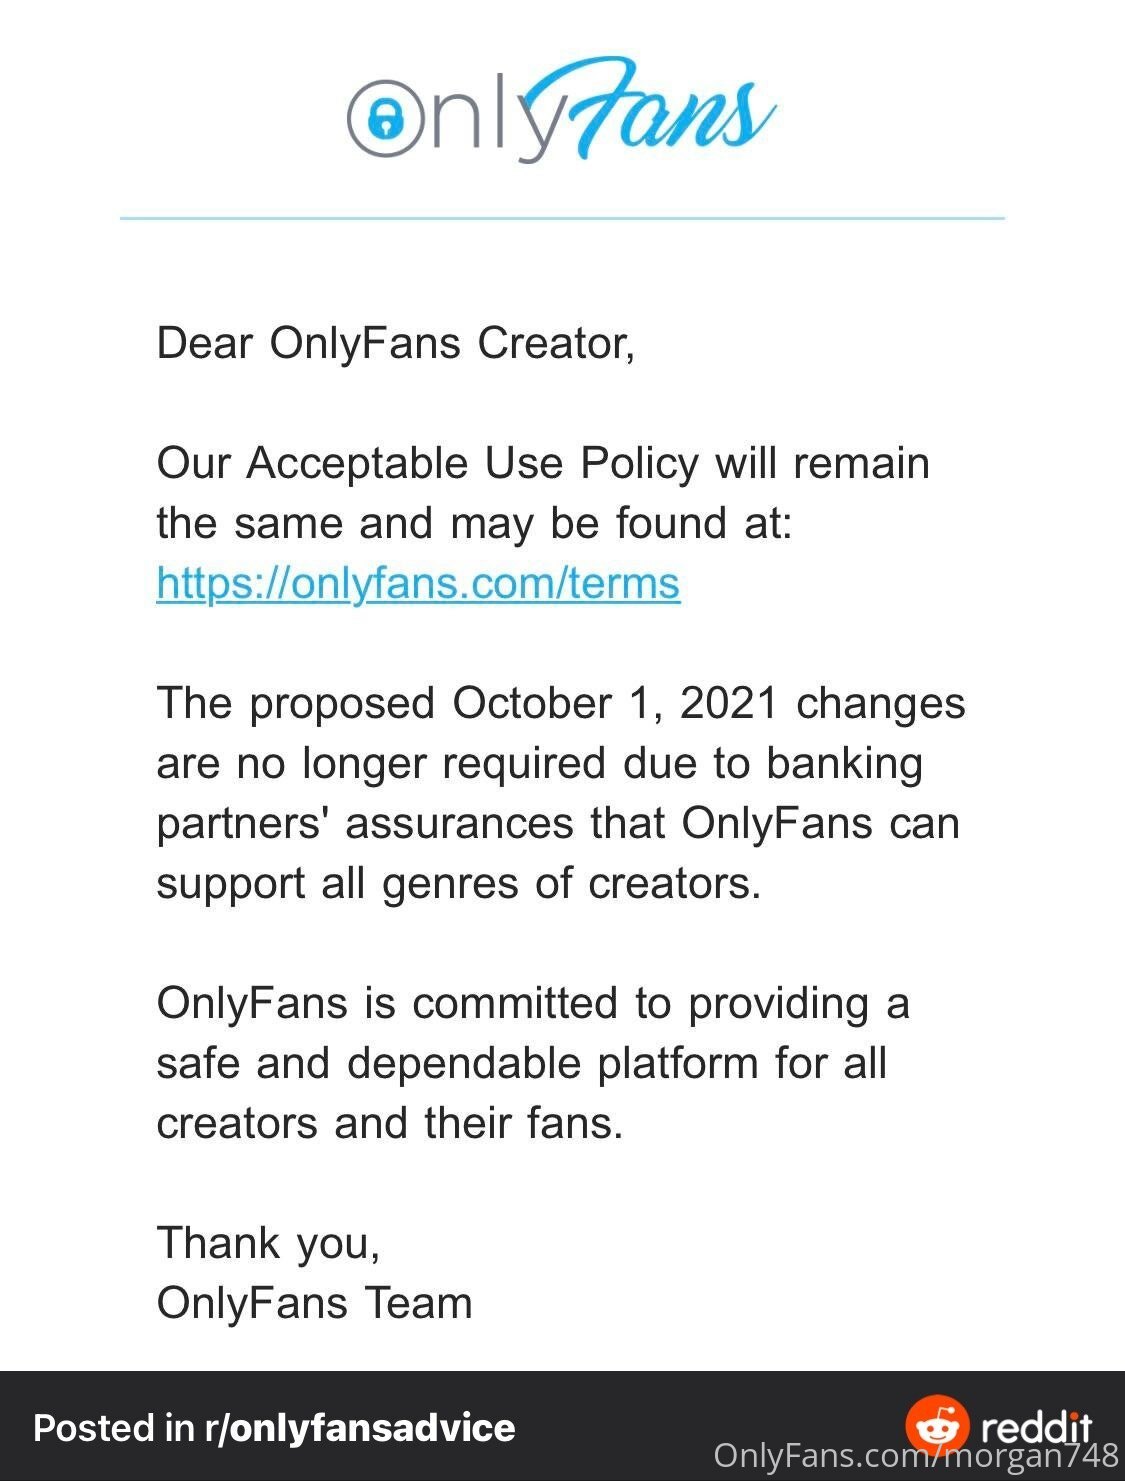Click the Thank you closing line
Image resolution: width=1125 pixels, height=1481 pixels.
268,1243
